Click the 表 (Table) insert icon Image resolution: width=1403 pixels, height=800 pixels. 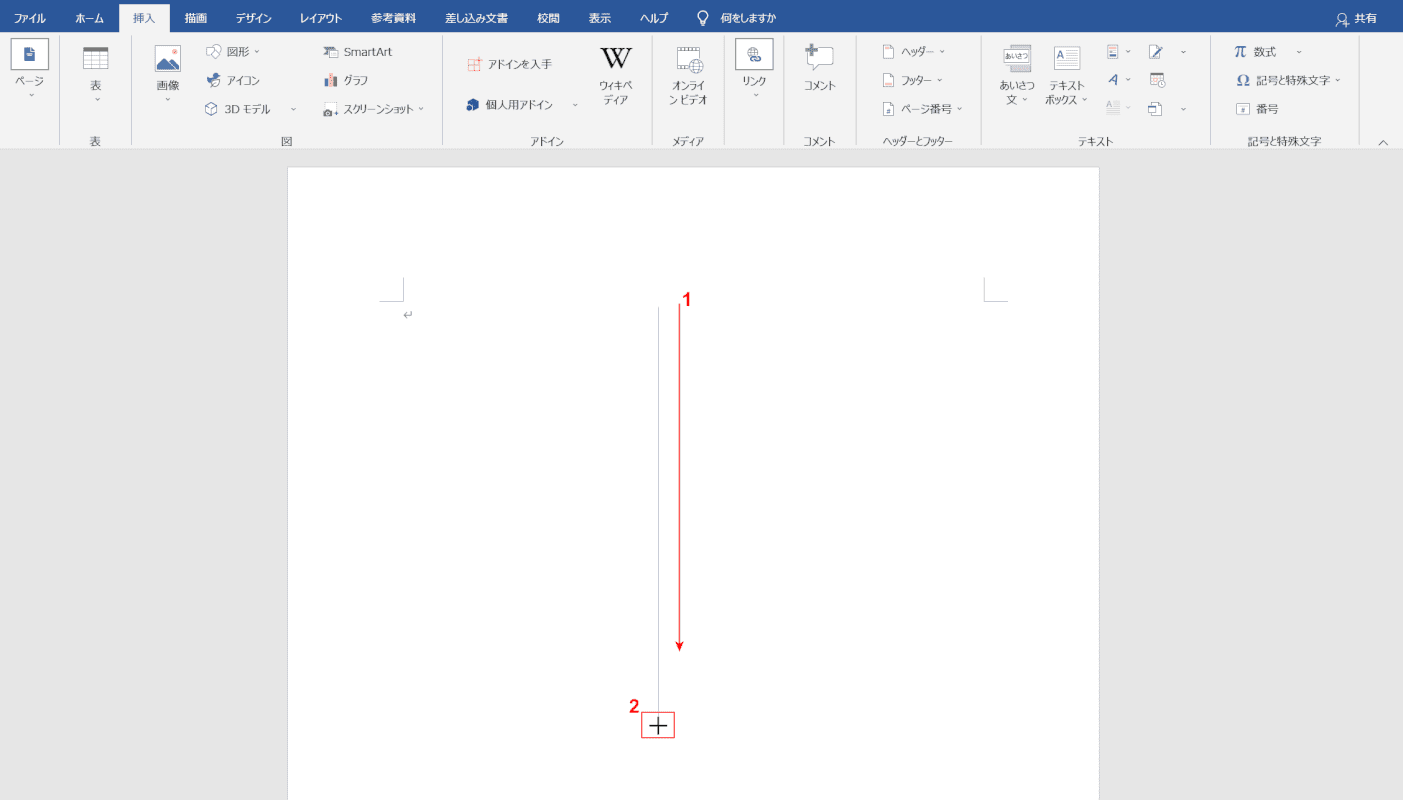tap(96, 59)
